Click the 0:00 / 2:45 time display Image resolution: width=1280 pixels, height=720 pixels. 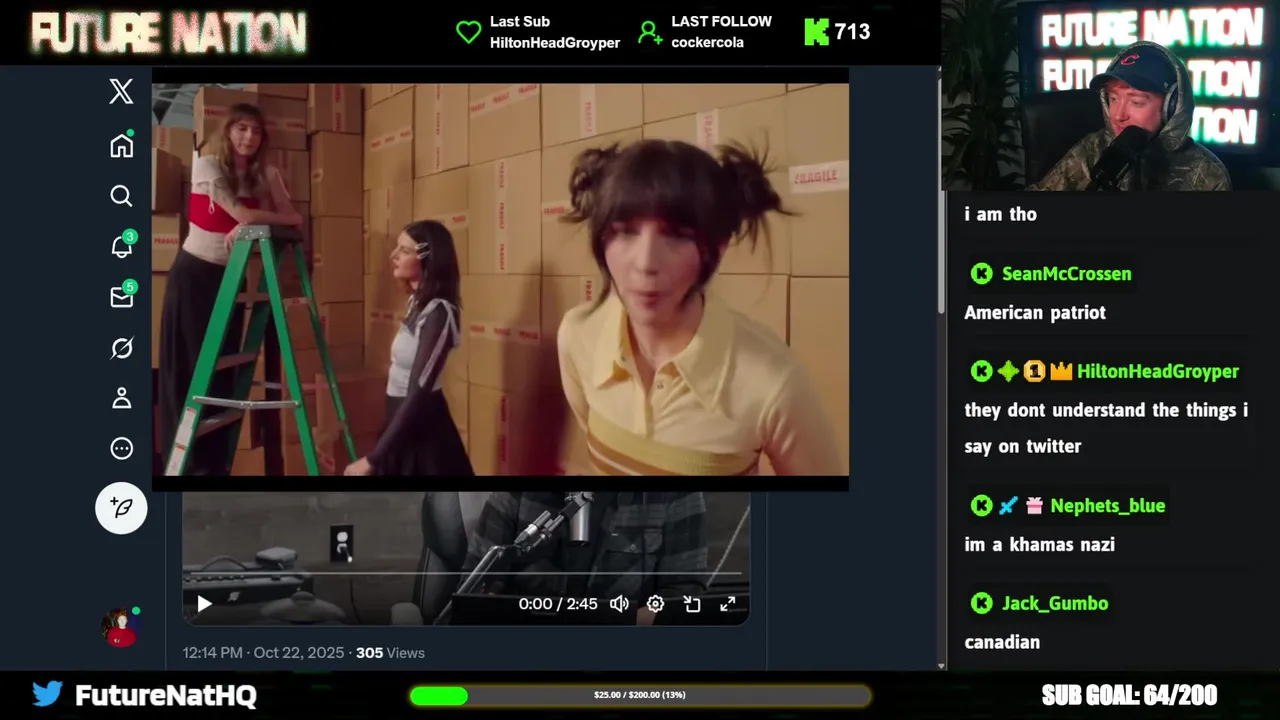coord(557,603)
